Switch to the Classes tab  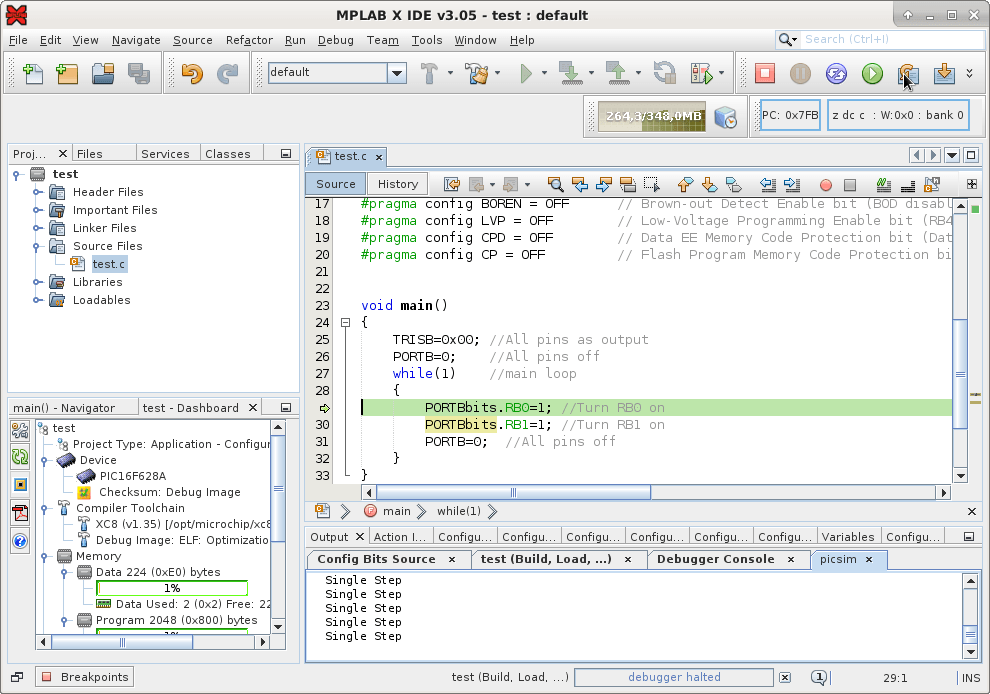(227, 154)
